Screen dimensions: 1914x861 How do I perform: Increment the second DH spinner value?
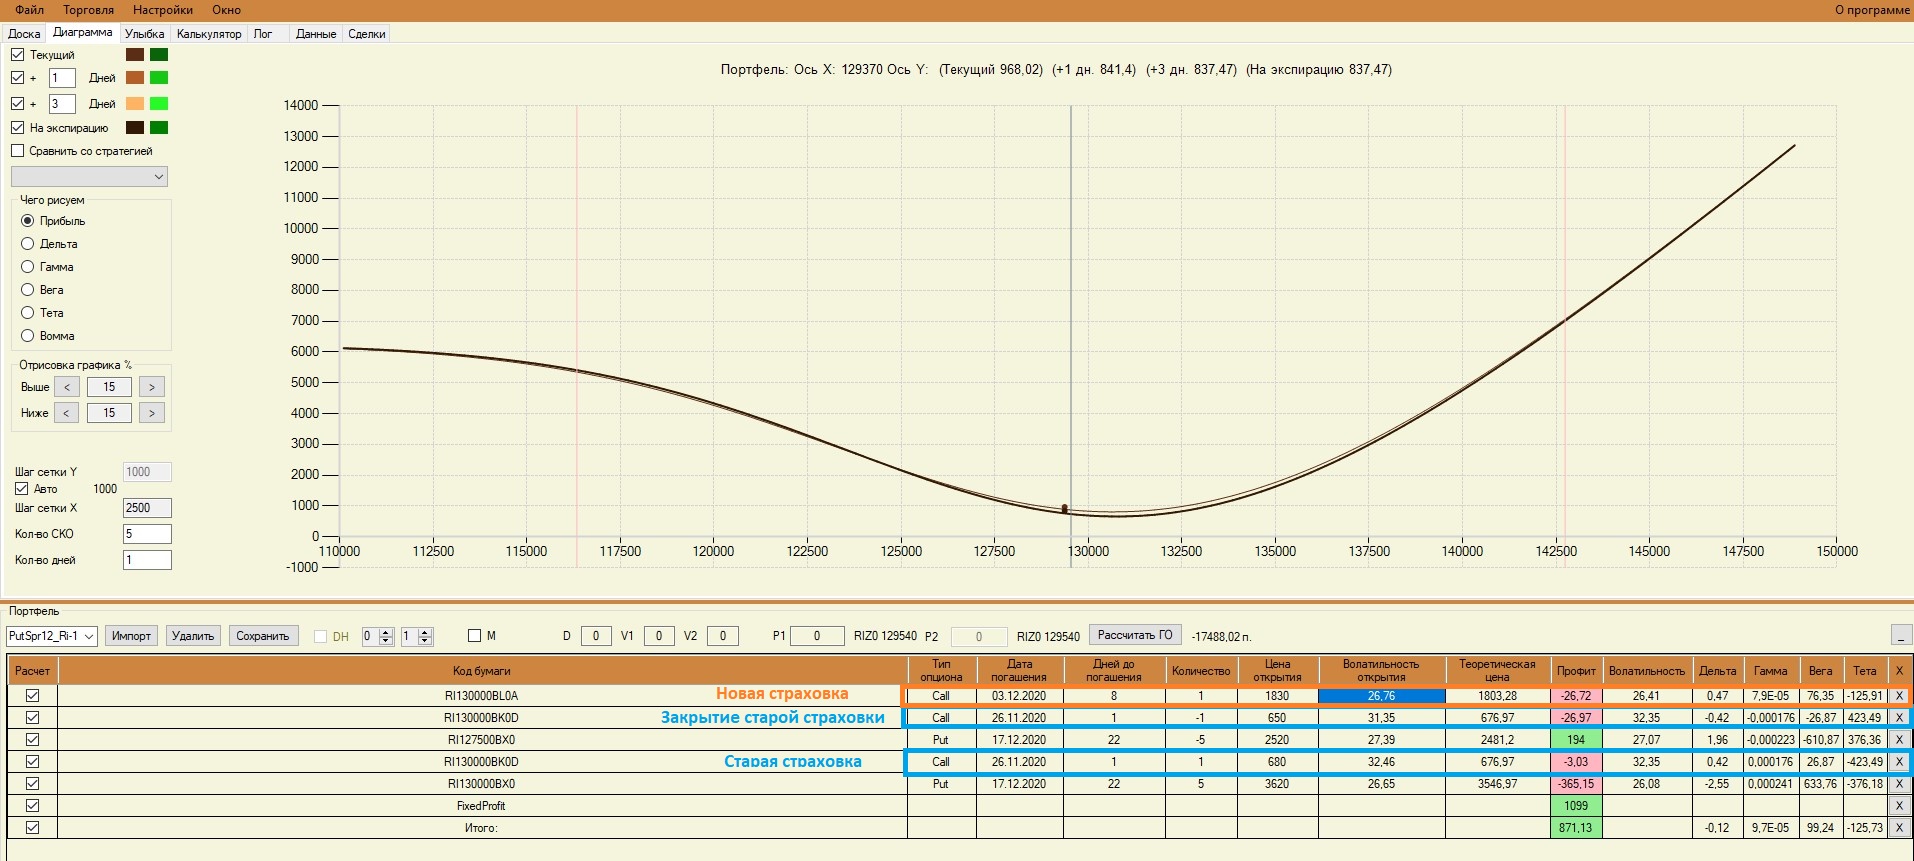click(425, 632)
